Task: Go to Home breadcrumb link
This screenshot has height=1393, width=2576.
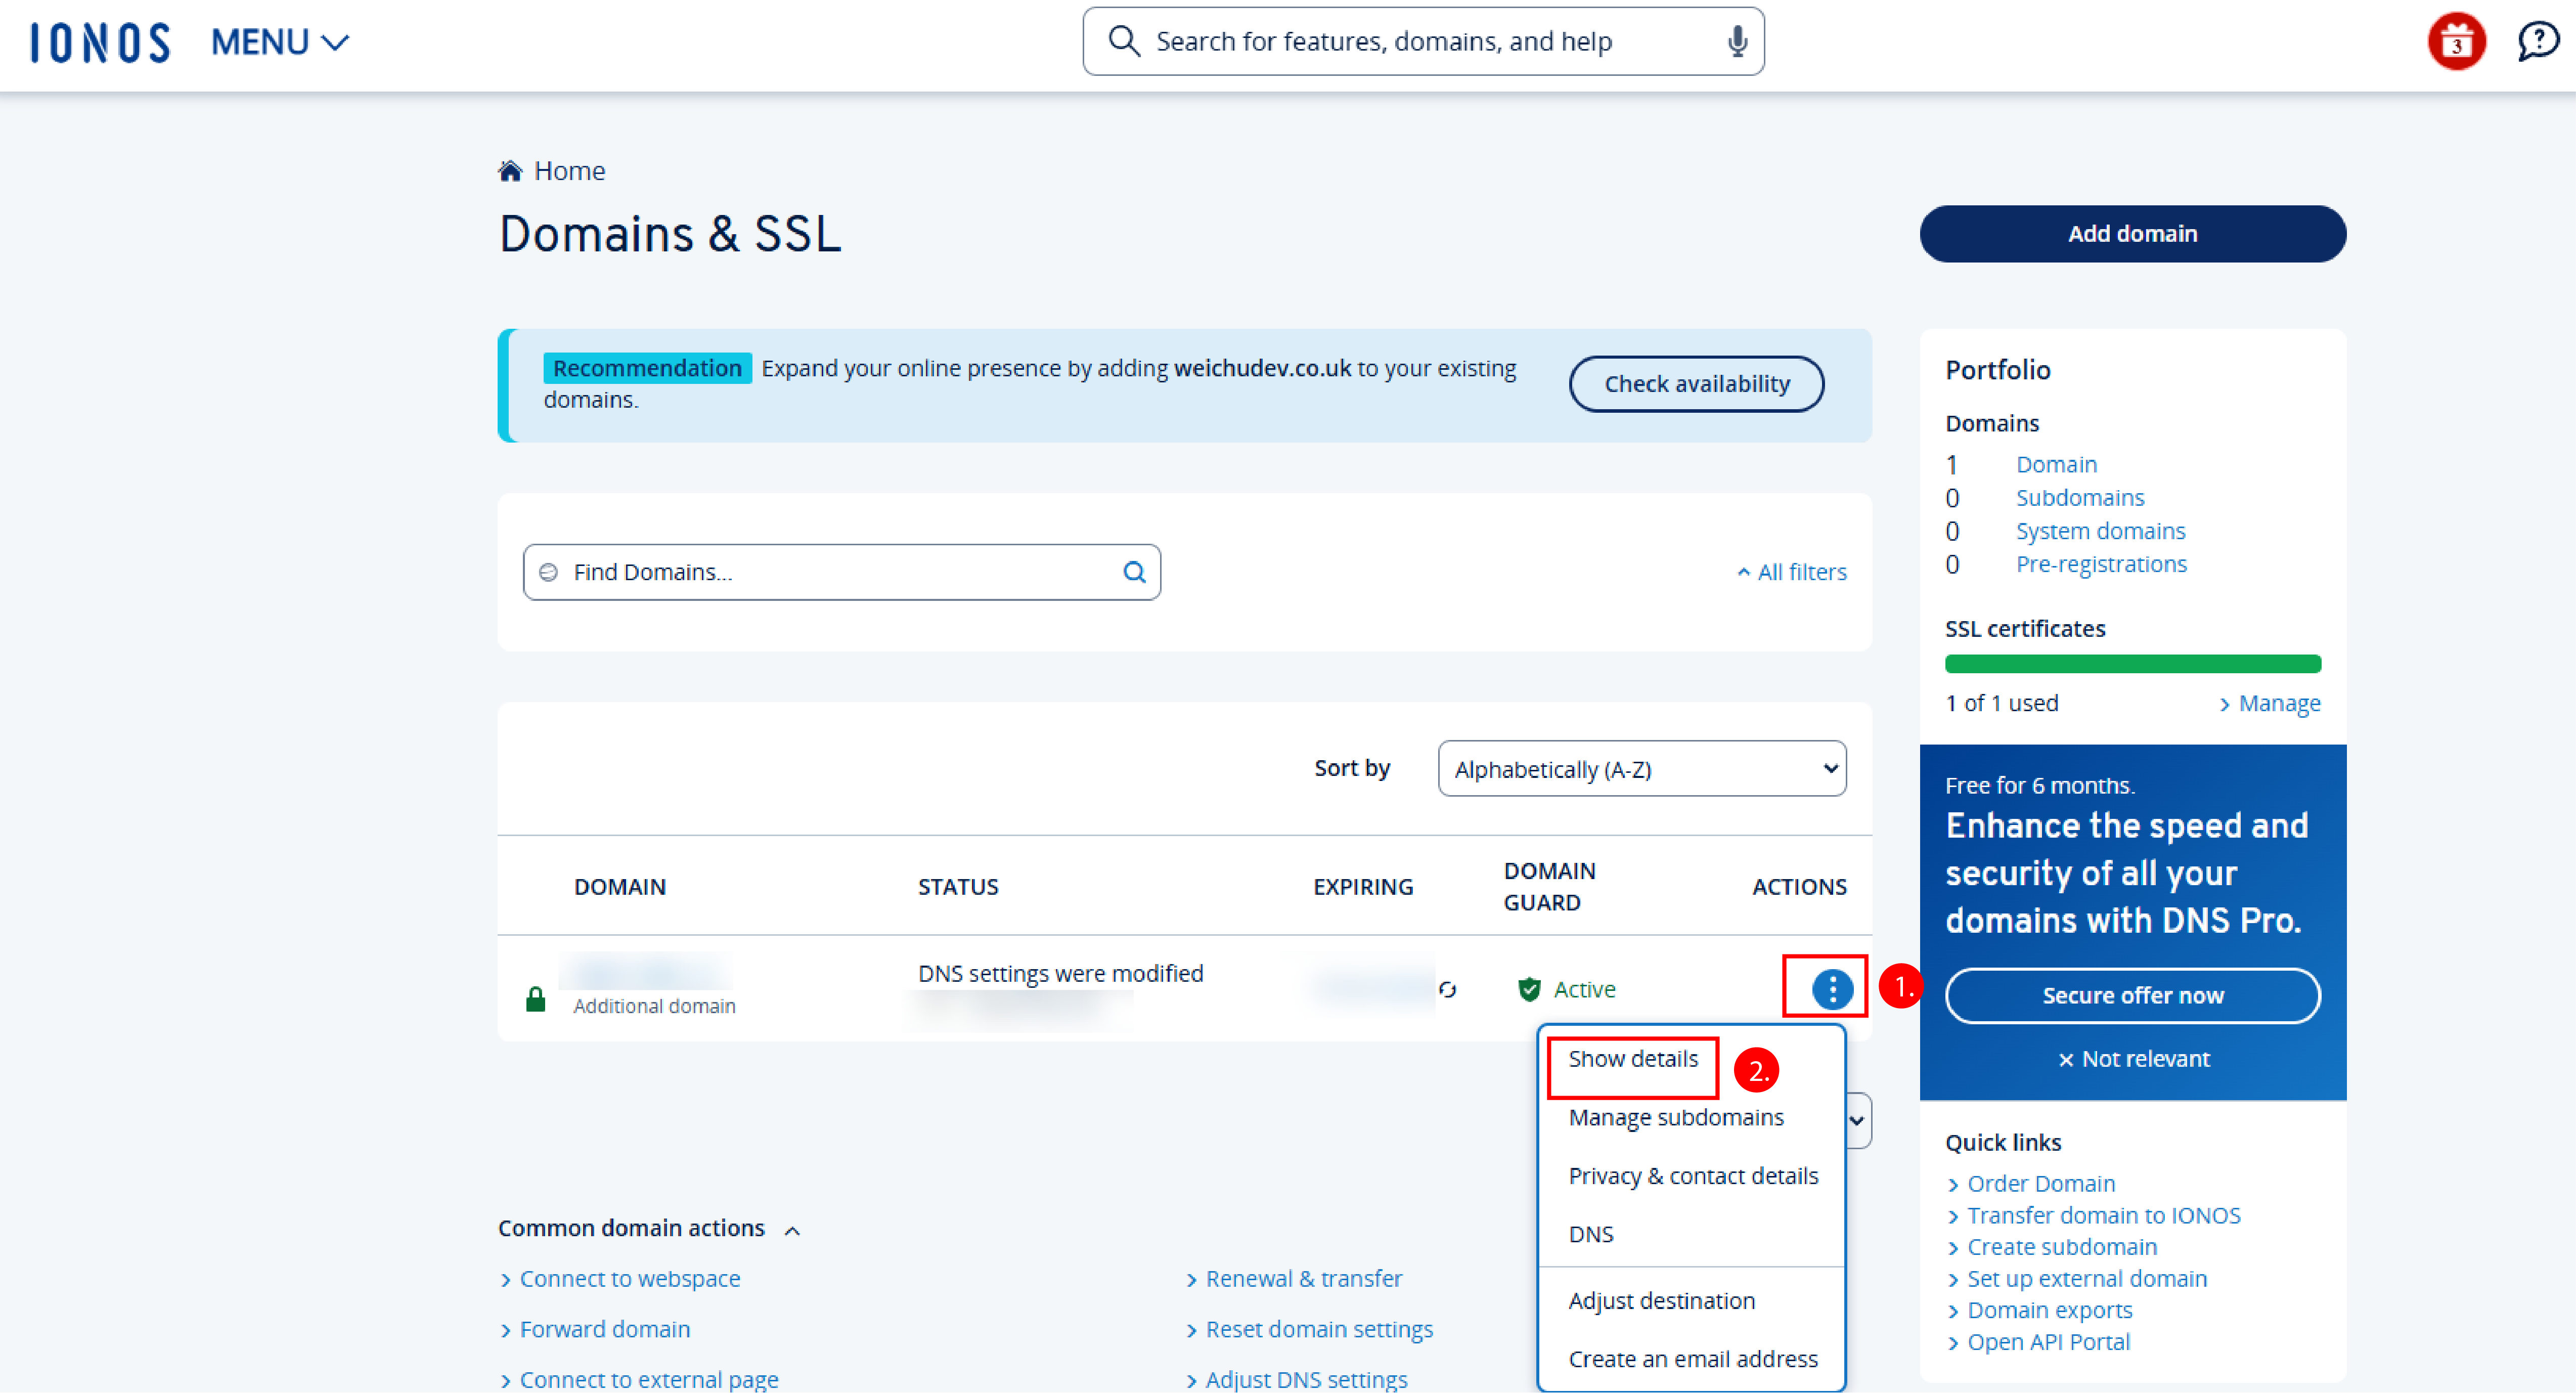Action: tap(569, 171)
